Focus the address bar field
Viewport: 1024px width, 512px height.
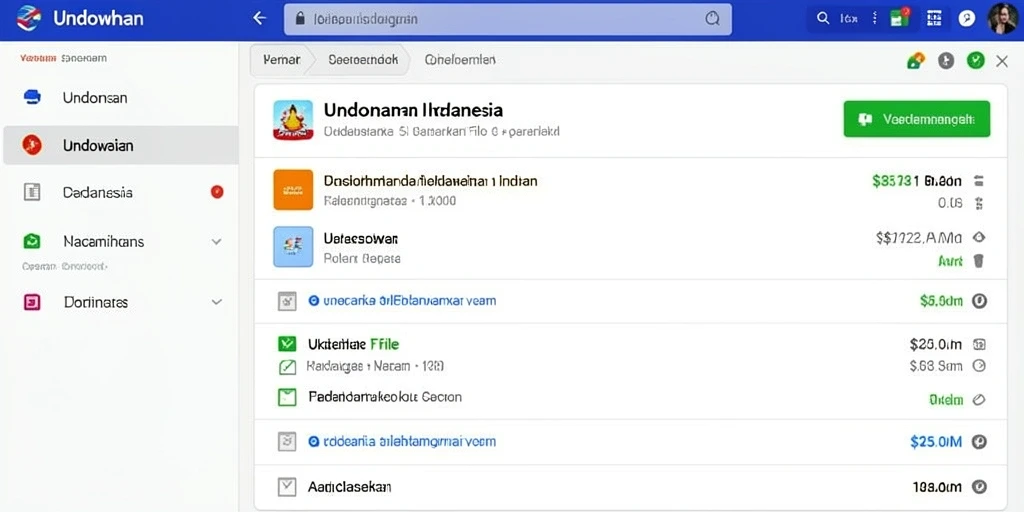507,19
